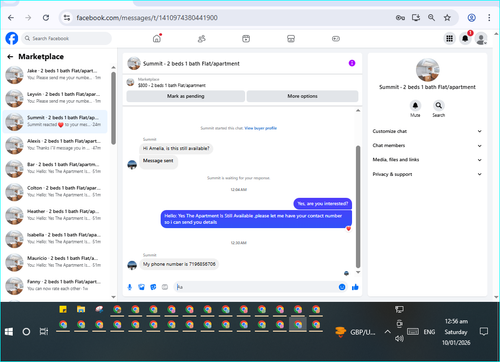Click Search in conversation icon

[439, 106]
